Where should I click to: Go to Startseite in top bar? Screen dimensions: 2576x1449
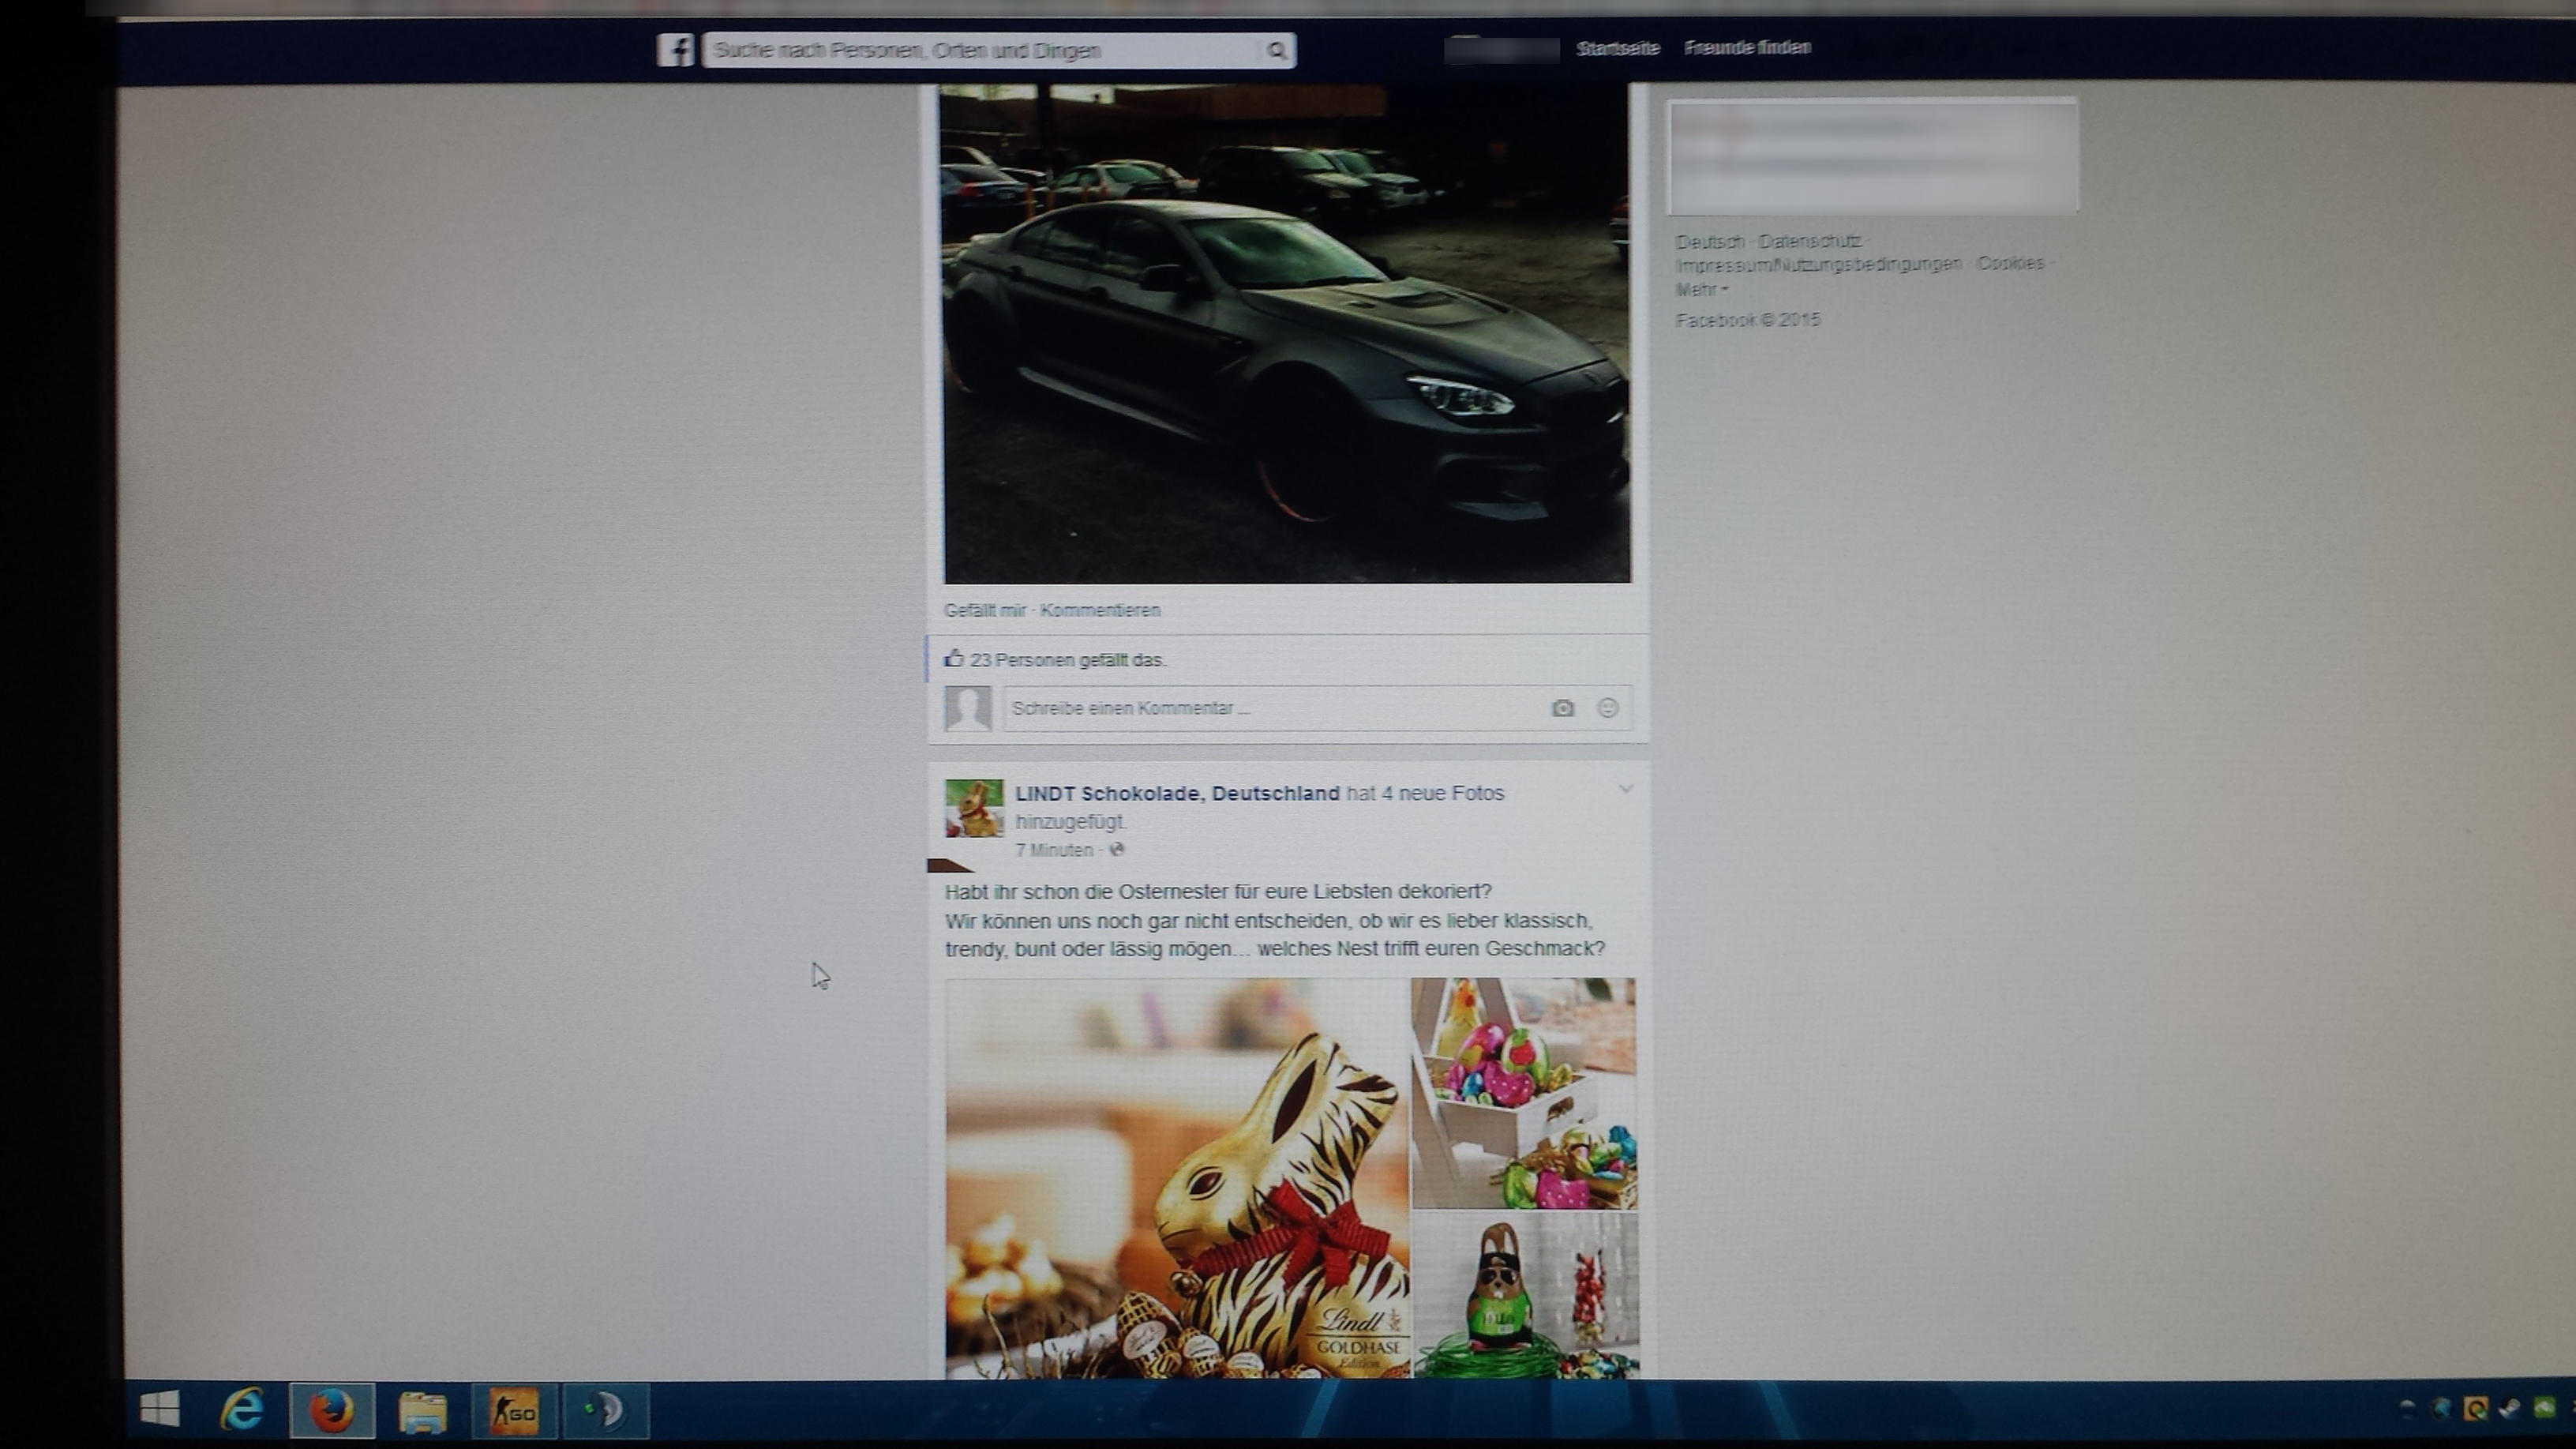[x=1617, y=48]
